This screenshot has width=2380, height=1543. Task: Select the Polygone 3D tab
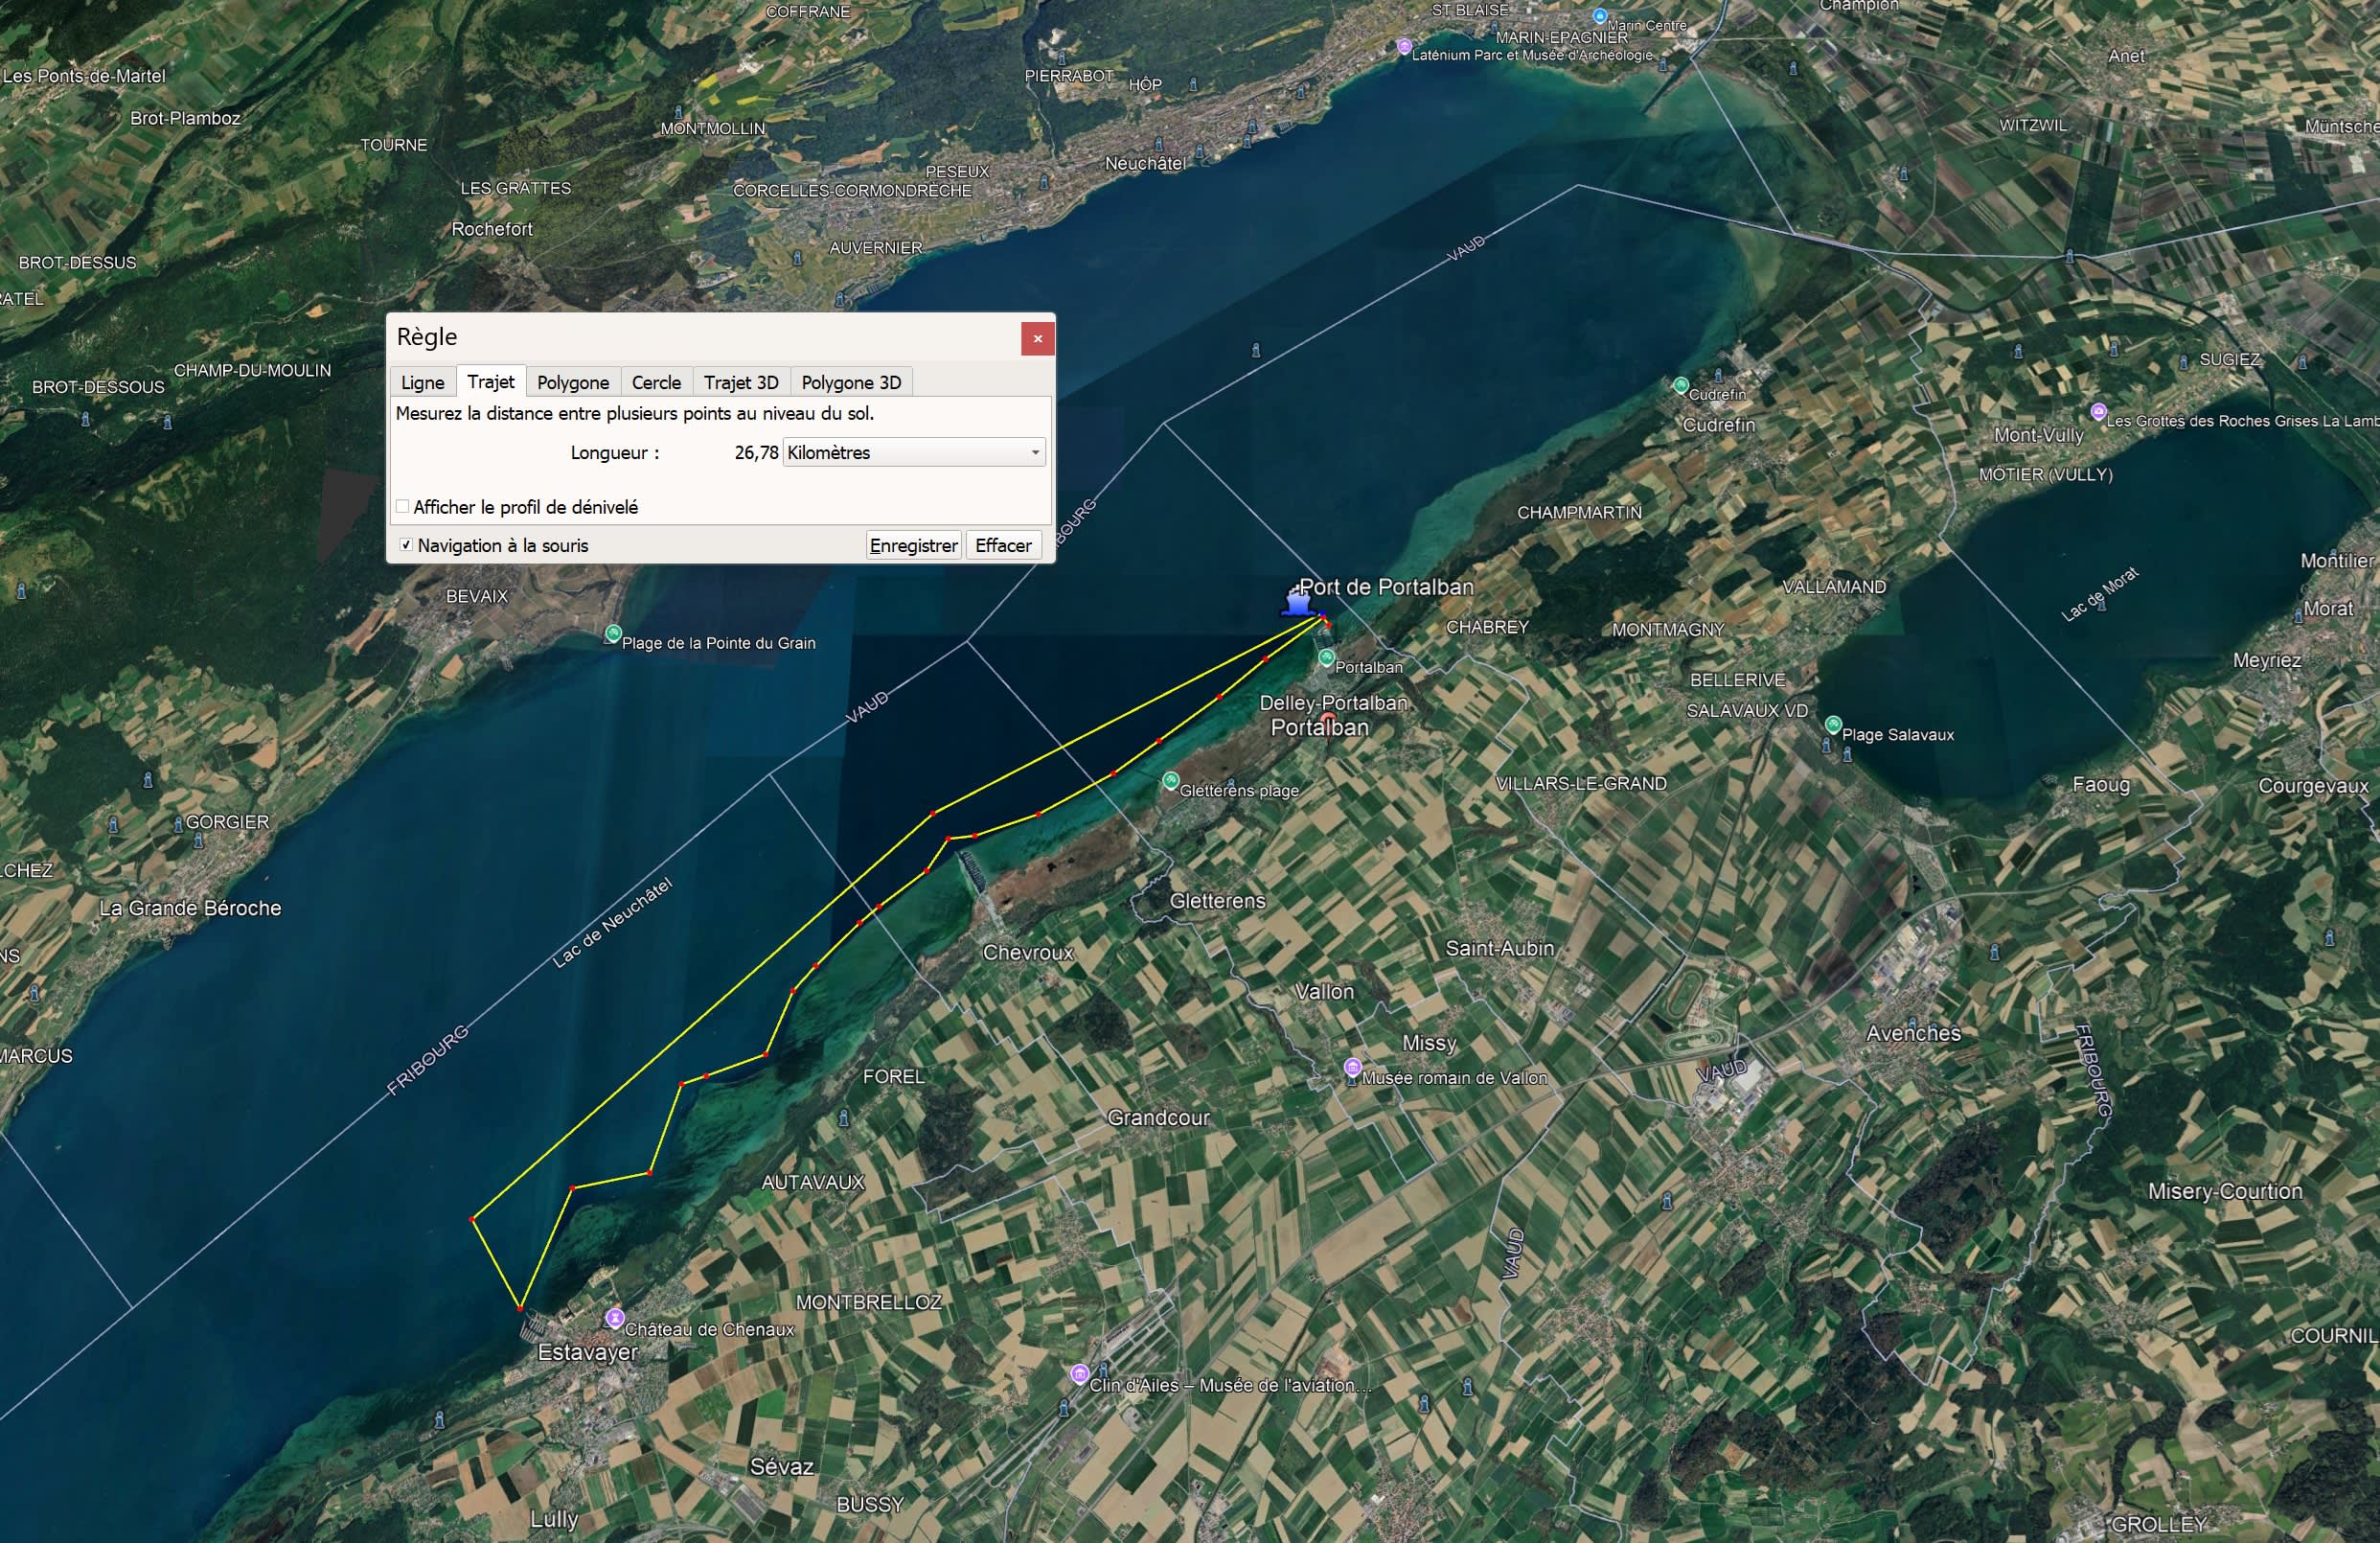[850, 382]
